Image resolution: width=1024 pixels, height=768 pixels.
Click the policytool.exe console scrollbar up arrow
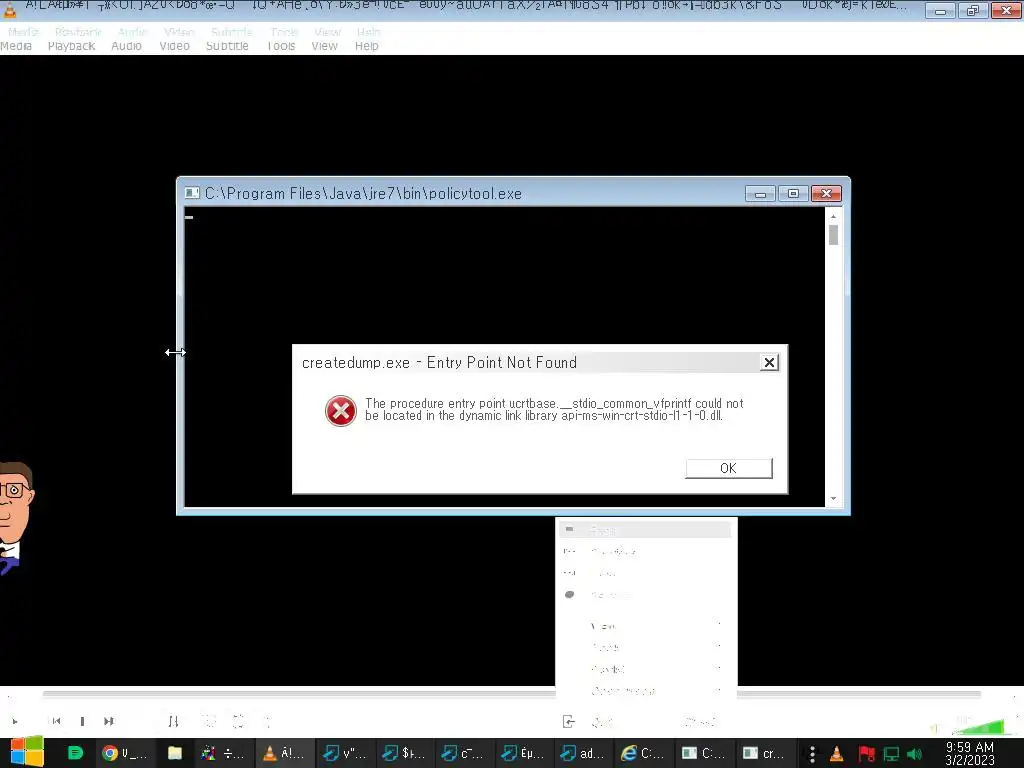click(x=833, y=216)
